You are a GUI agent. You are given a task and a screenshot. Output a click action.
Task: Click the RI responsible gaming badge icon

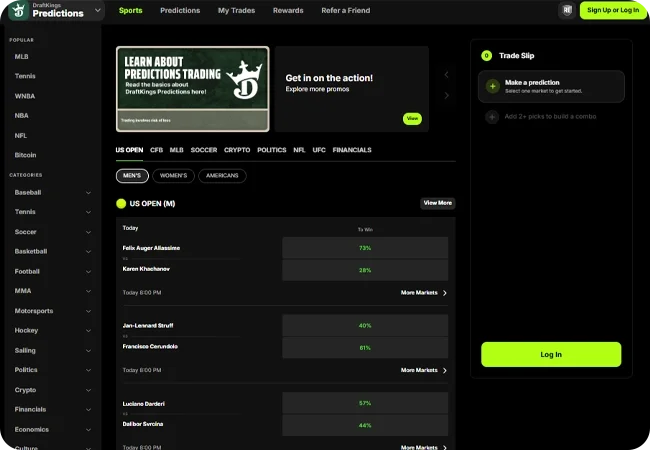pos(567,10)
